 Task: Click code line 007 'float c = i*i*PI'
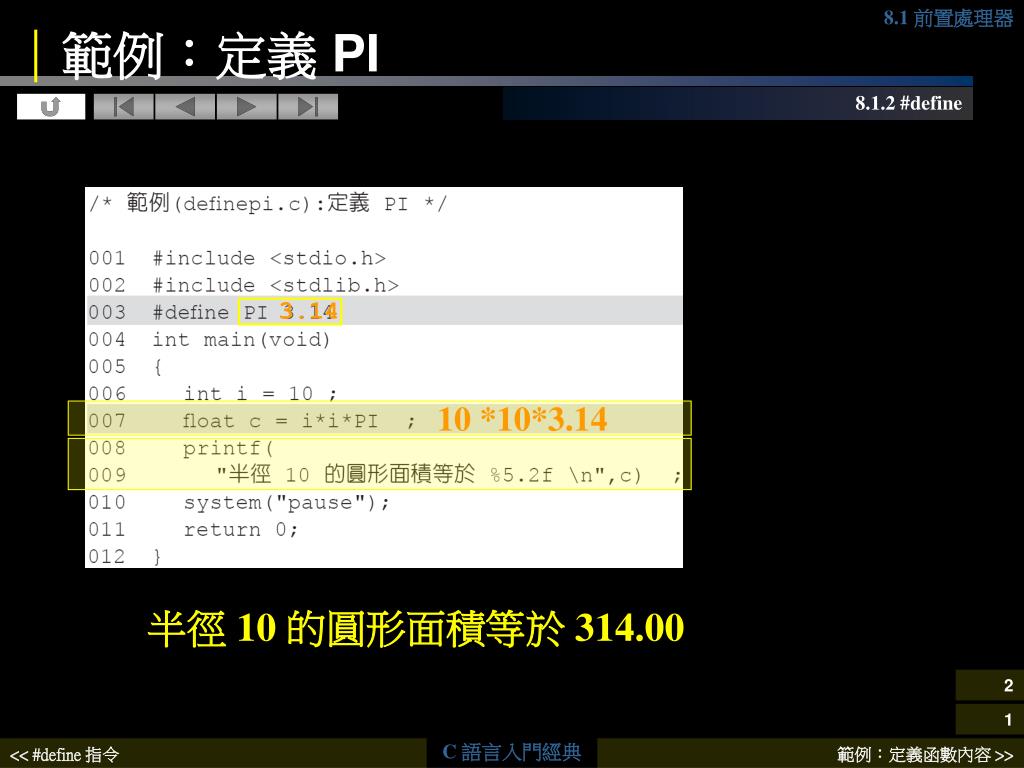(x=280, y=421)
